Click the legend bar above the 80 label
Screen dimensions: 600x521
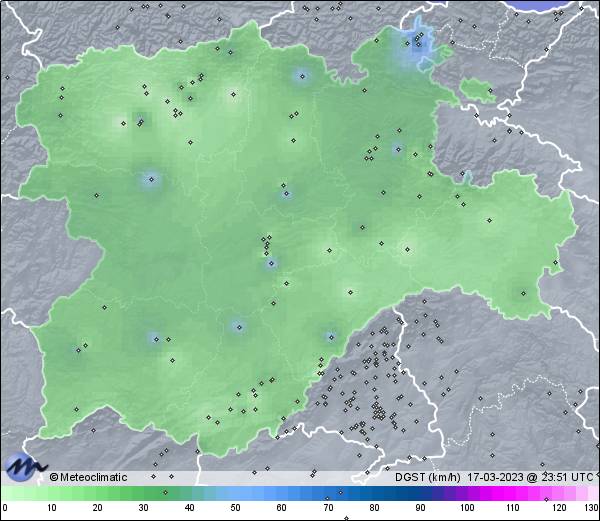[x=374, y=493]
